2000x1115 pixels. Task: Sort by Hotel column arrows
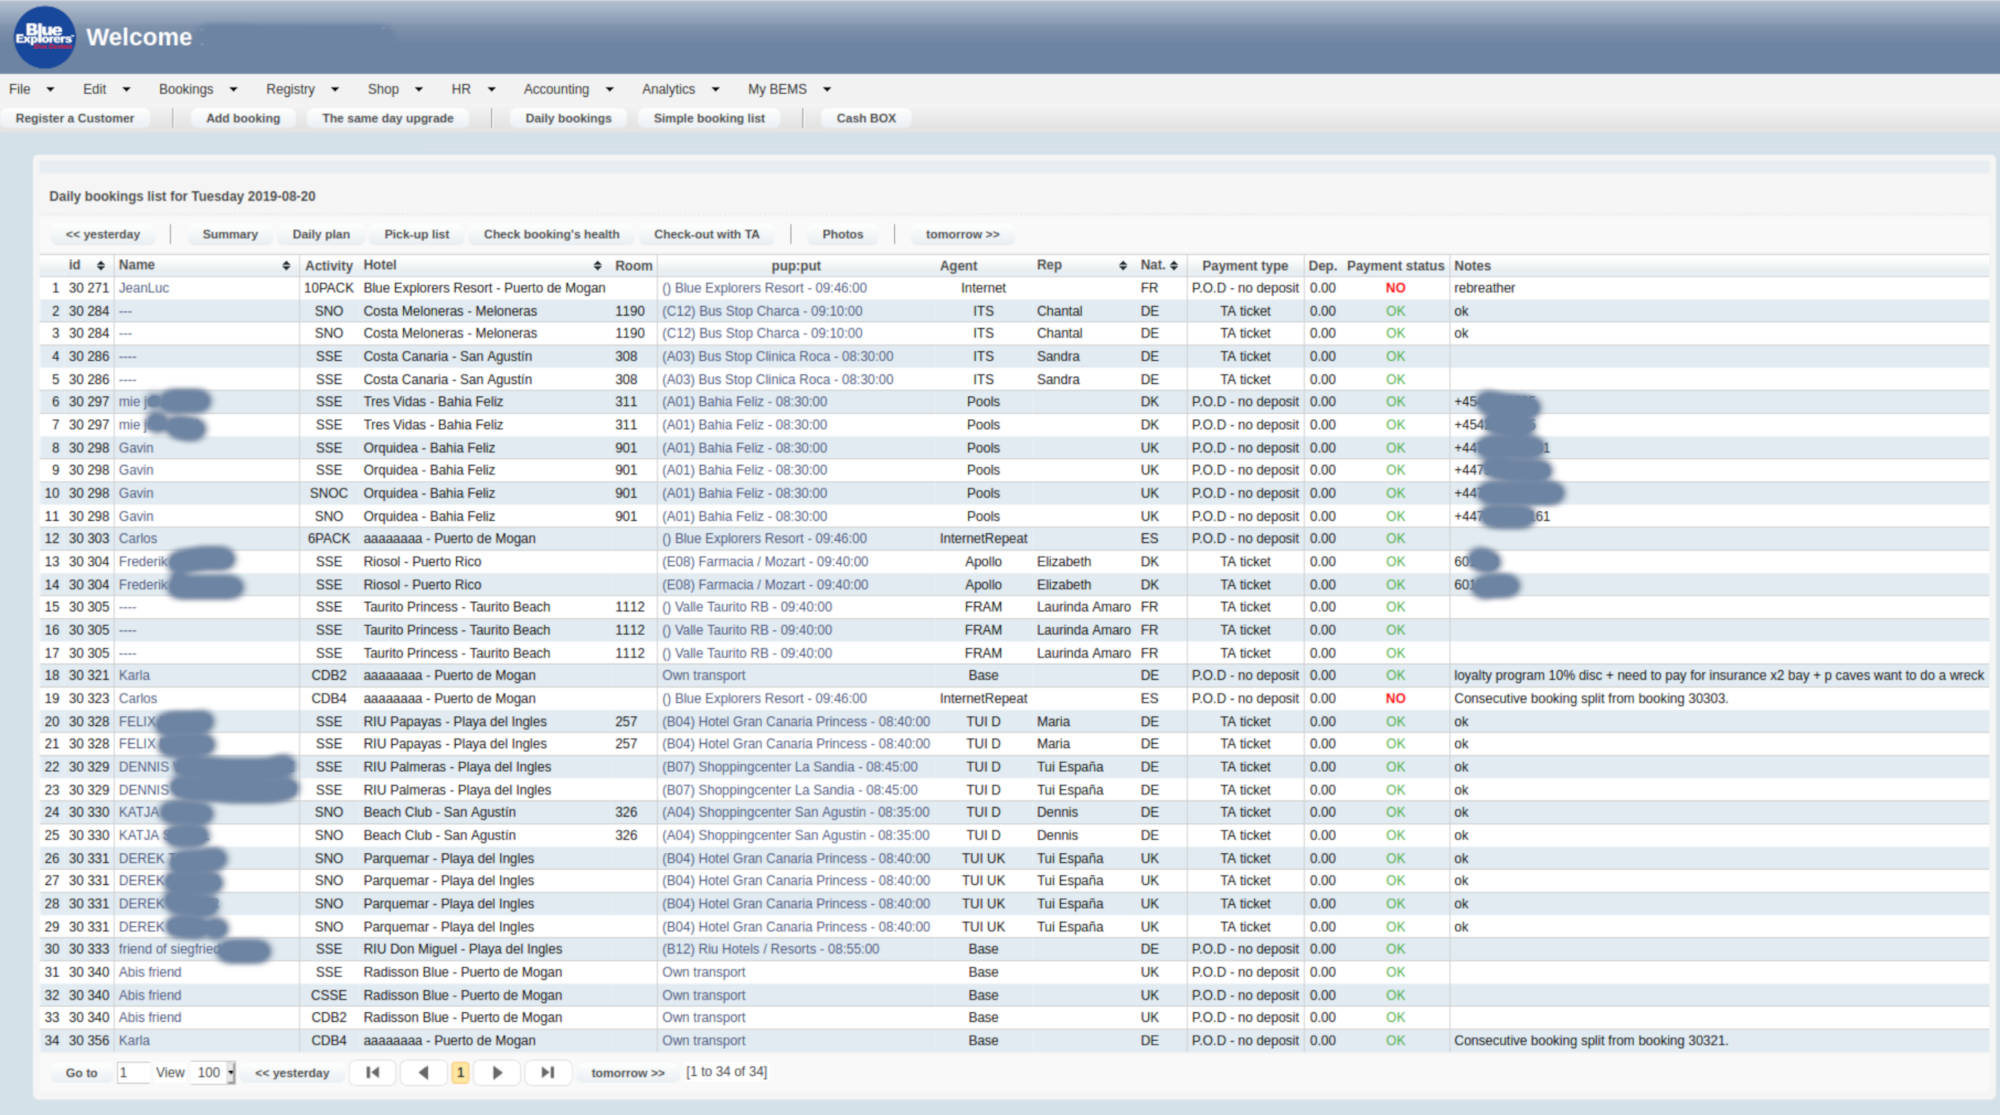(597, 266)
